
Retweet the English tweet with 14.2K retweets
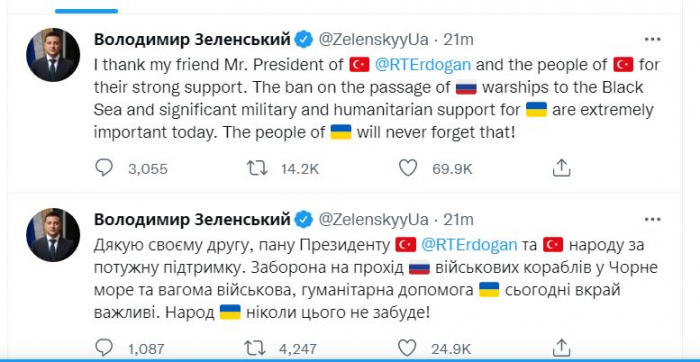257,168
